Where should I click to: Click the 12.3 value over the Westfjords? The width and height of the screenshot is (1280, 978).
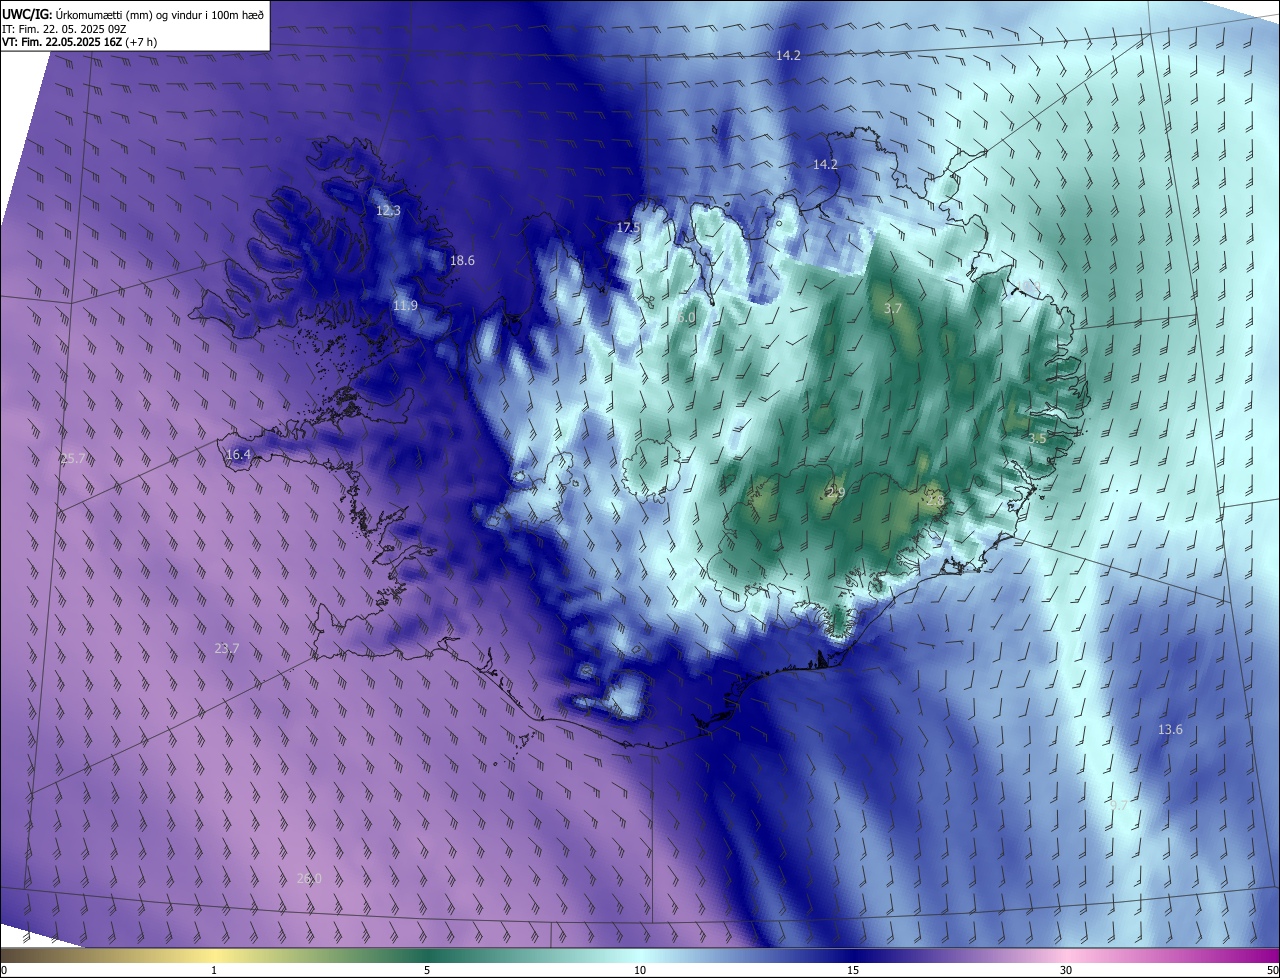click(388, 211)
